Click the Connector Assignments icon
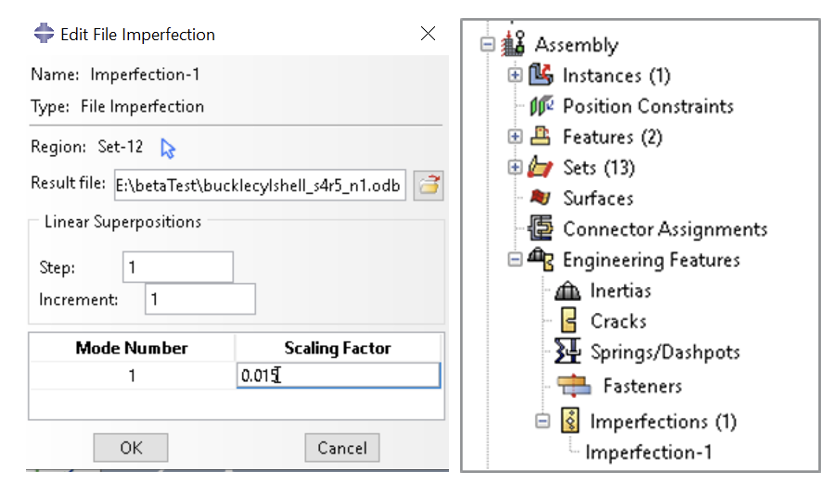This screenshot has width=834, height=492. click(541, 229)
